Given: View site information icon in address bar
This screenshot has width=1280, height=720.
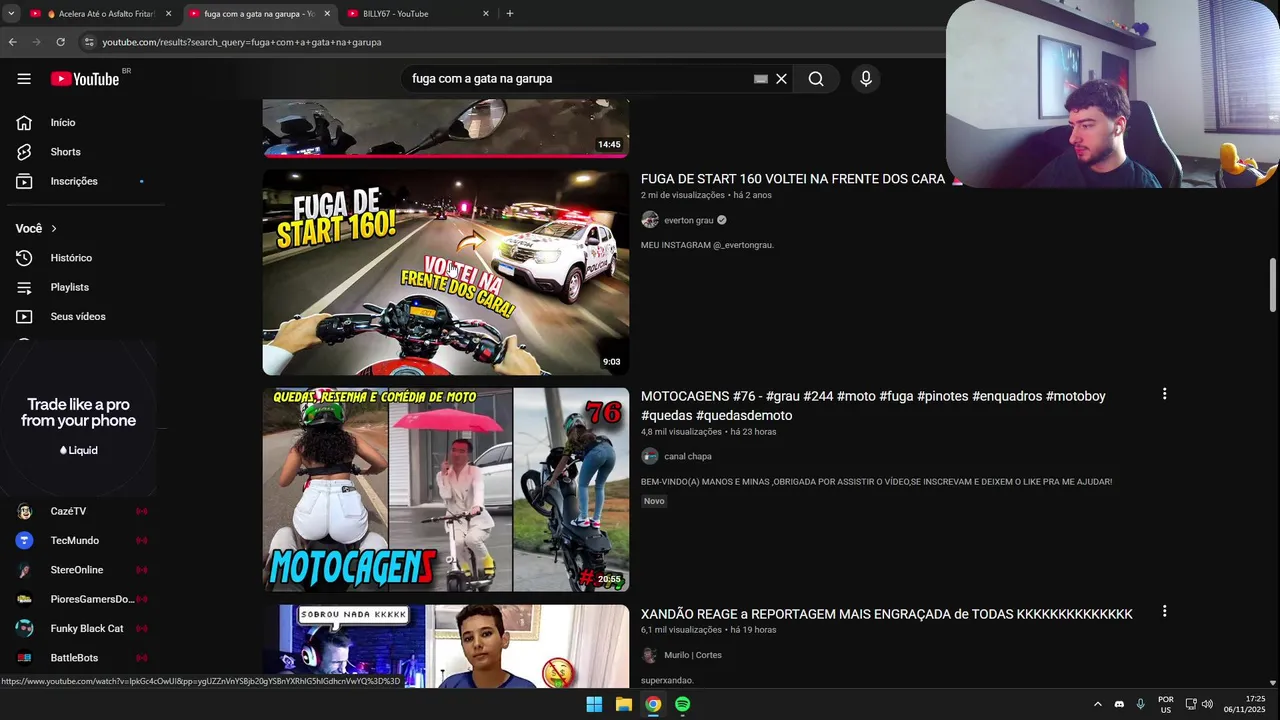Looking at the screenshot, I should click(x=88, y=42).
